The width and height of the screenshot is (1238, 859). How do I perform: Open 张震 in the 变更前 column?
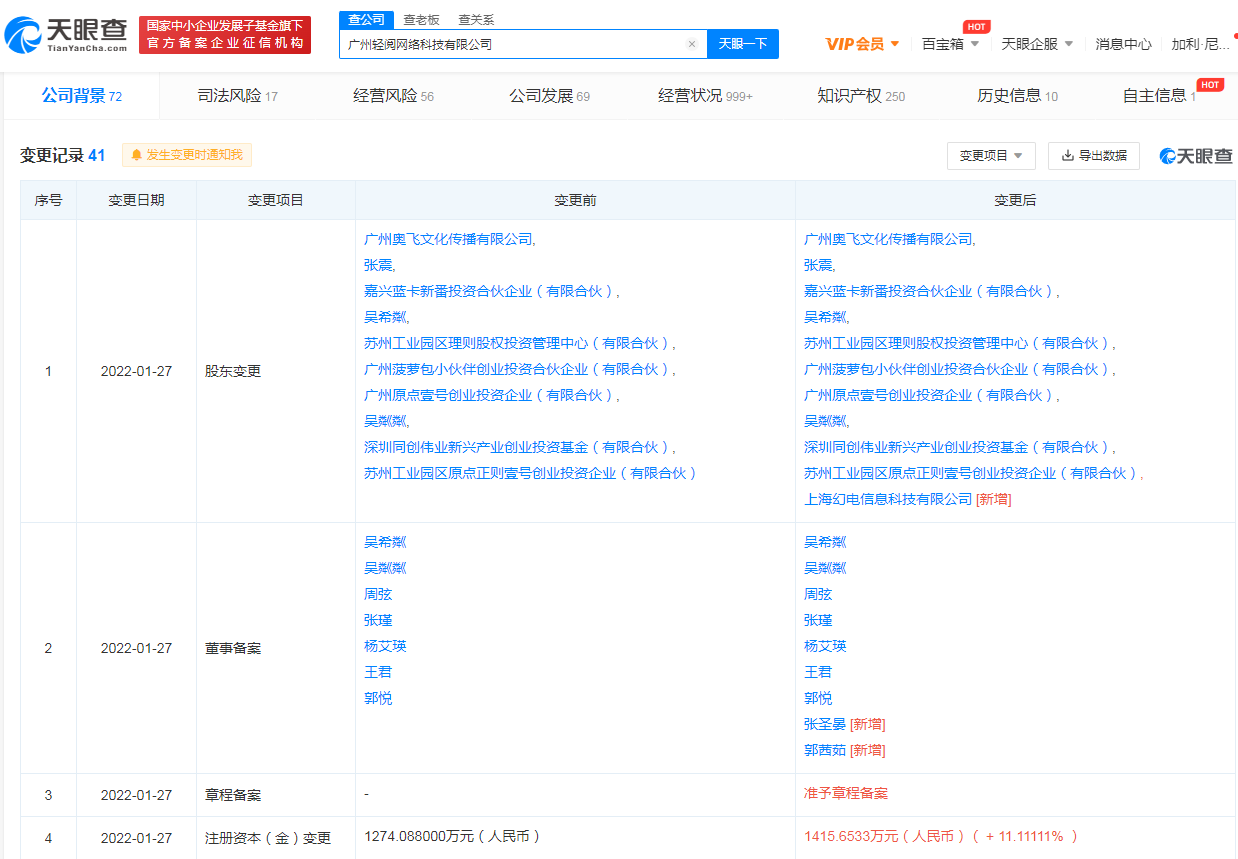pyautogui.click(x=378, y=265)
